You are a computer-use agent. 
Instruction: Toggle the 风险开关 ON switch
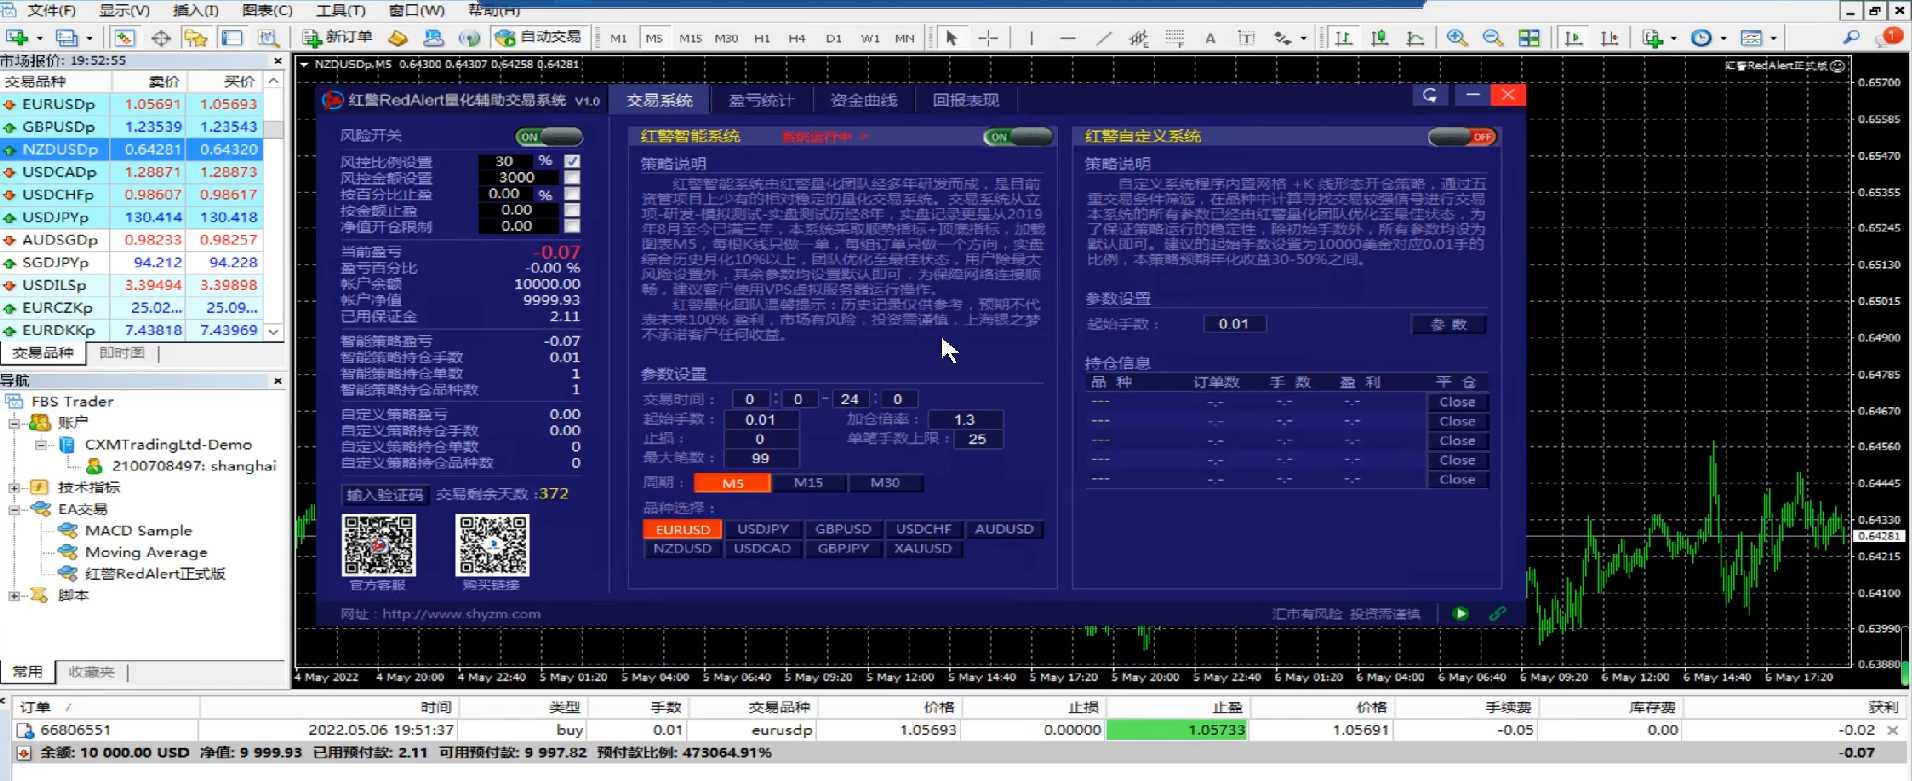[x=549, y=136]
